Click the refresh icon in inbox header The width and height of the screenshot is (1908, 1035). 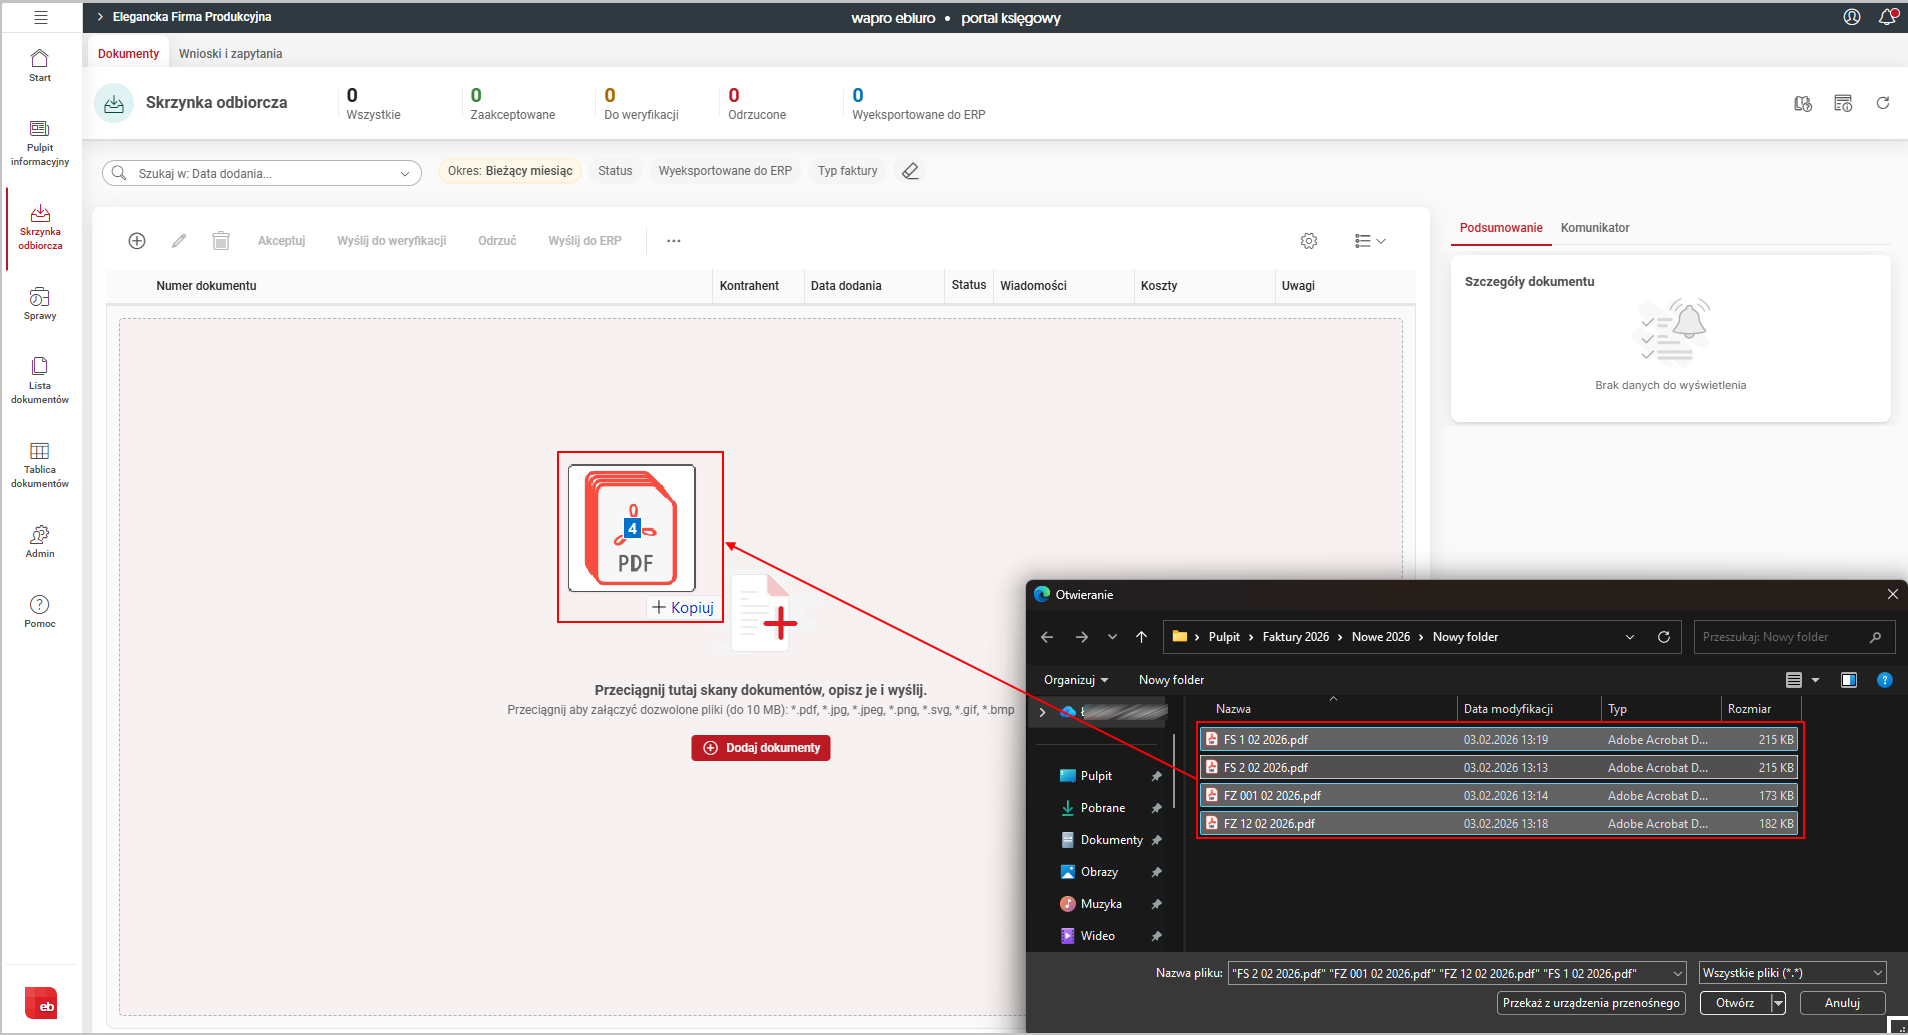pyautogui.click(x=1882, y=103)
